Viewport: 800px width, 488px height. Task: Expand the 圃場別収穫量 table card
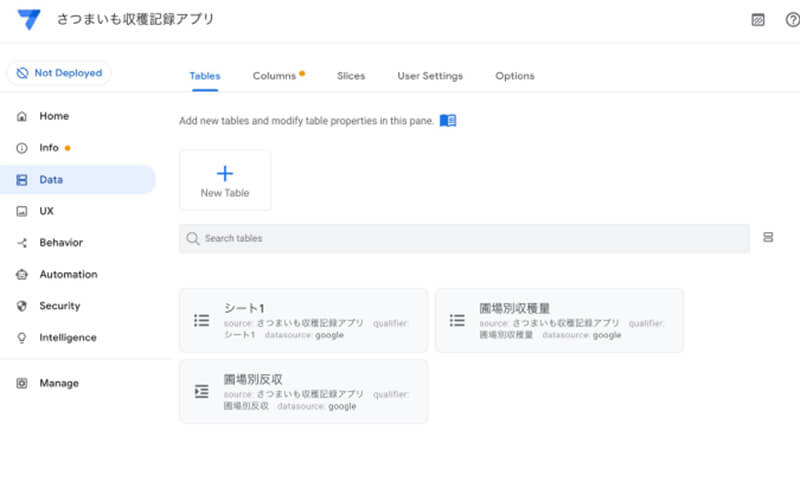pyautogui.click(x=559, y=320)
